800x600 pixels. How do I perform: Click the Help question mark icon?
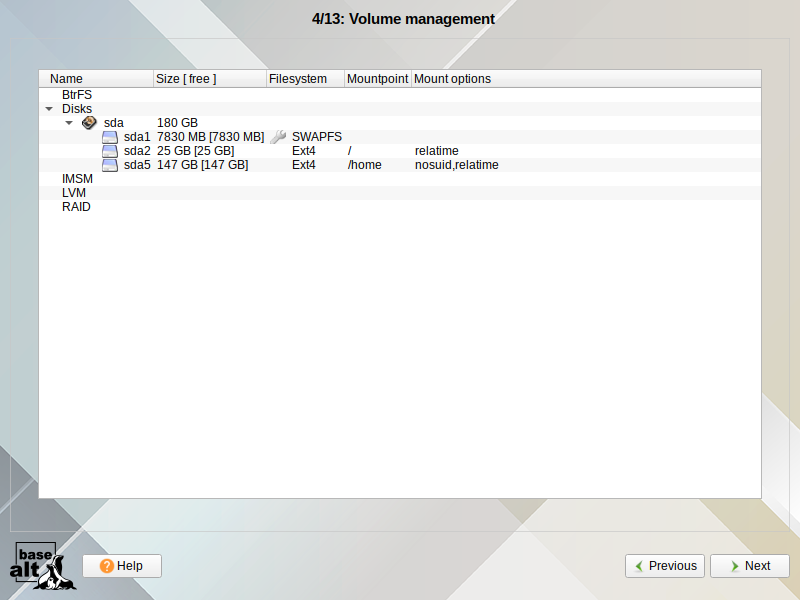107,566
